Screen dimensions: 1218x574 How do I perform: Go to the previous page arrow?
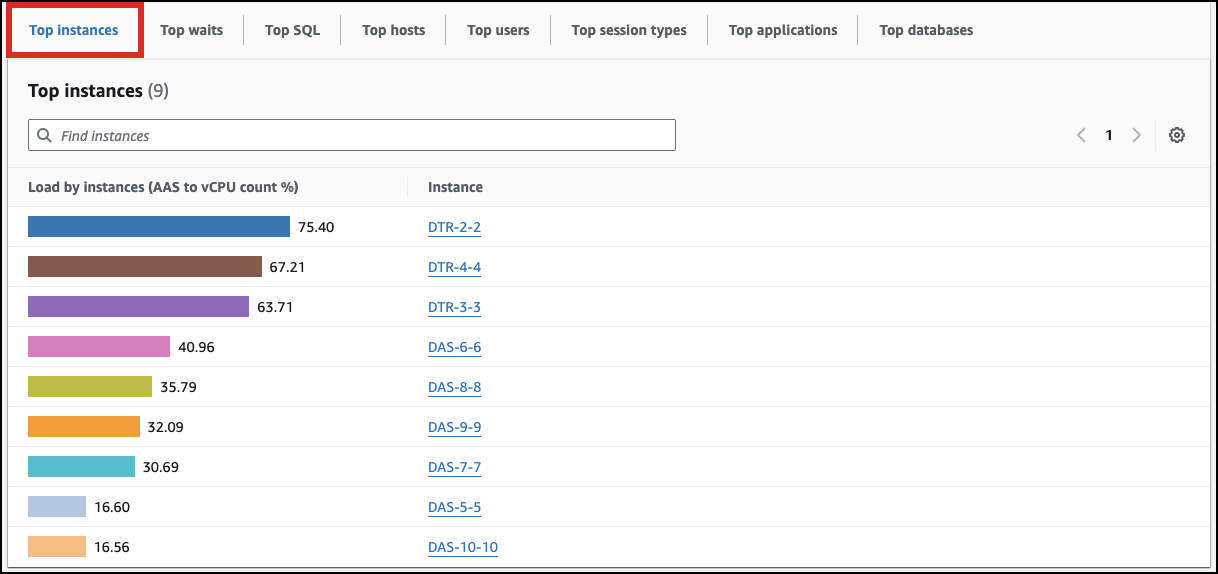click(1081, 135)
